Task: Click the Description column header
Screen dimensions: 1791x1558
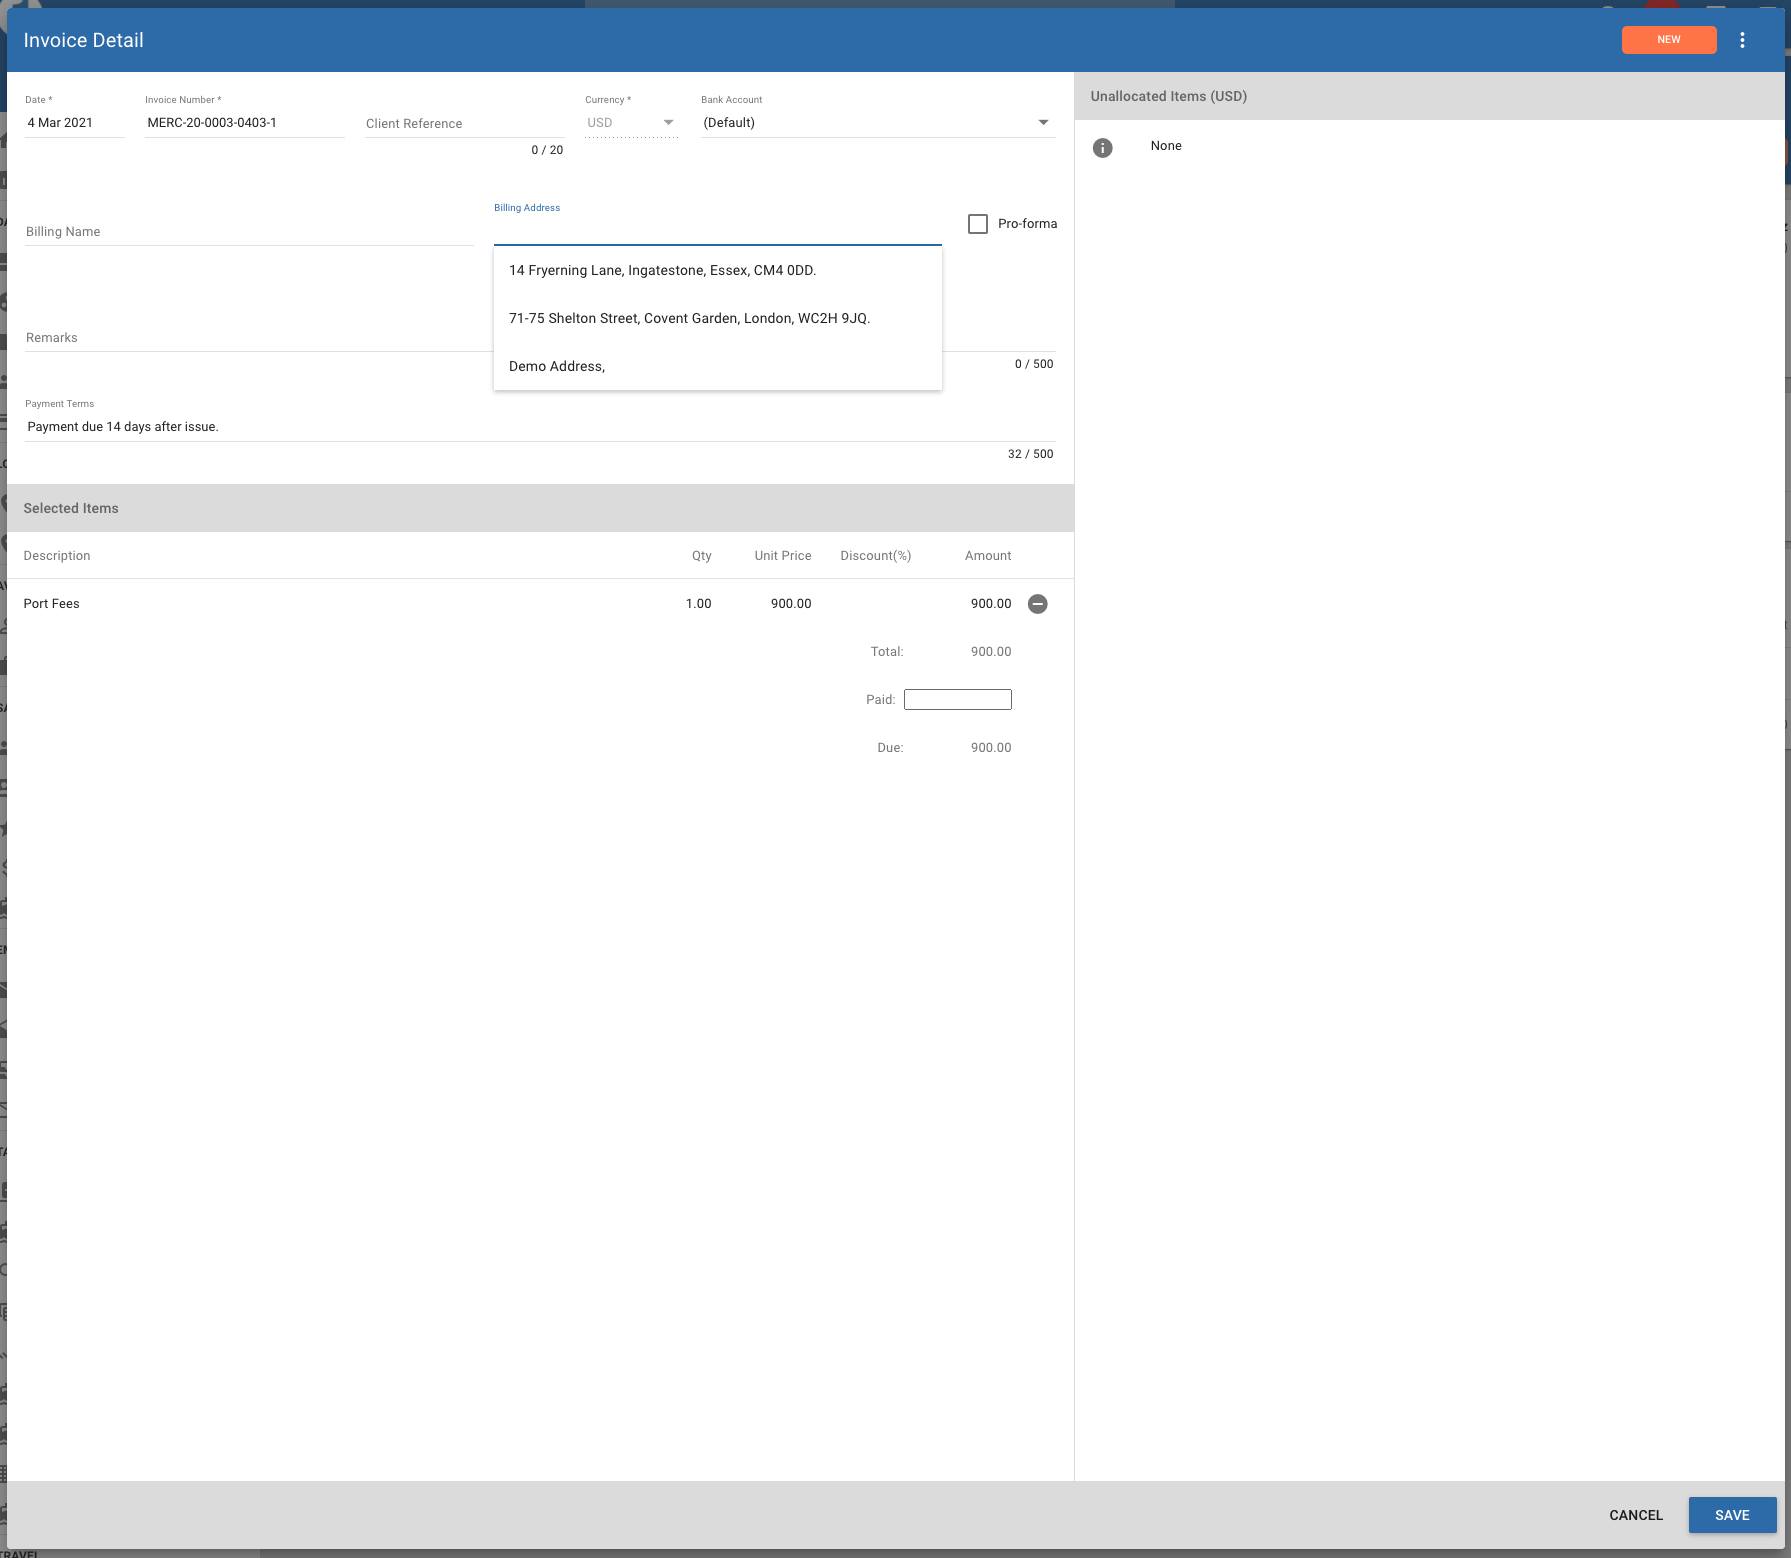Action: pyautogui.click(x=57, y=556)
